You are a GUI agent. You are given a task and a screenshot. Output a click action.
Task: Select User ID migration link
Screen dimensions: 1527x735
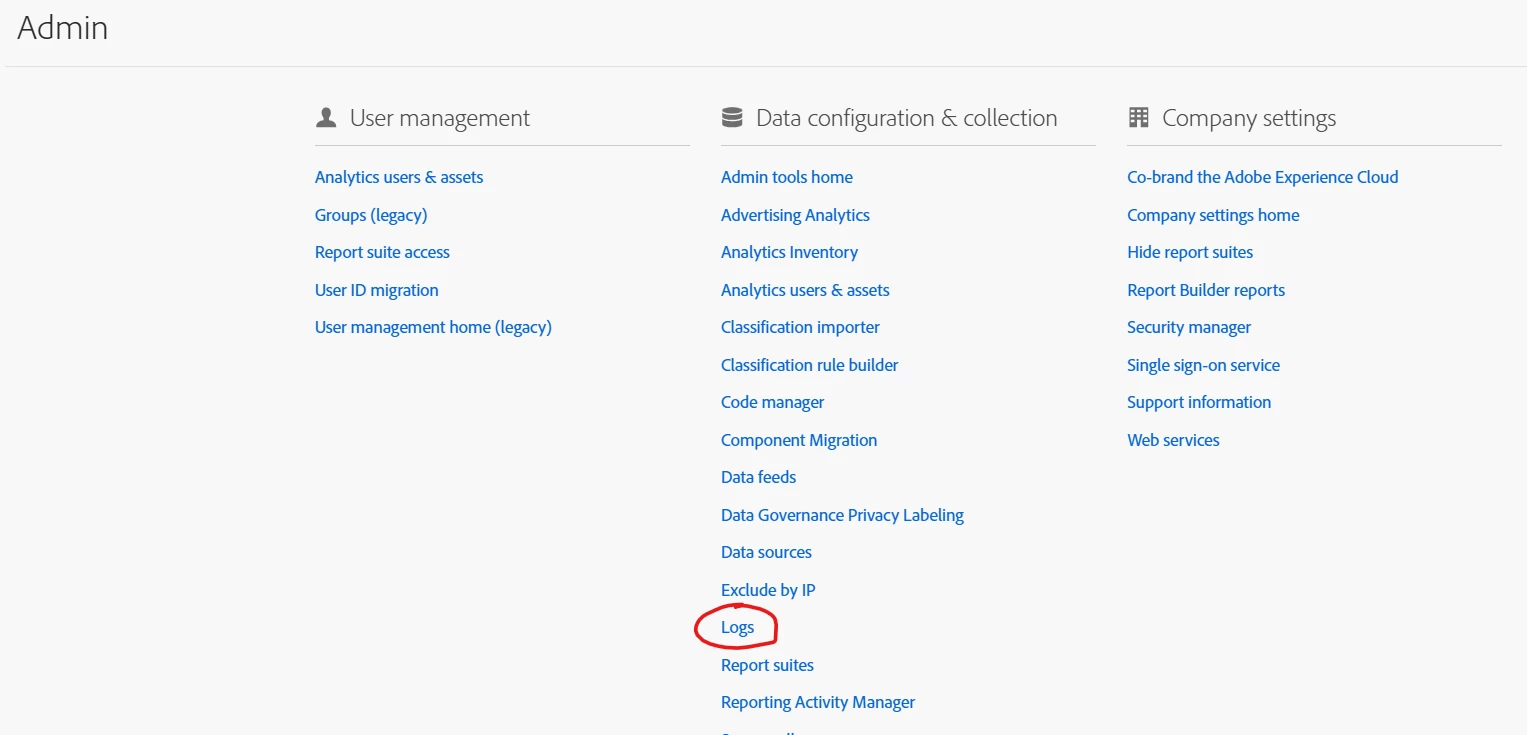point(376,290)
